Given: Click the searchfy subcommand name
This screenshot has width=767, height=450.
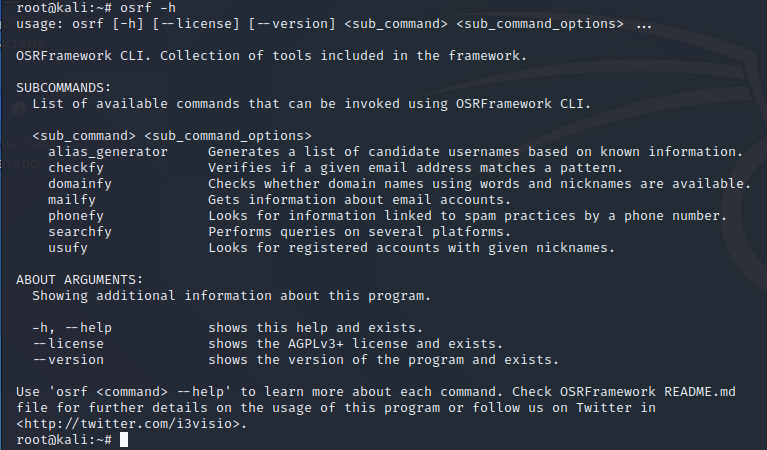Looking at the screenshot, I should tap(80, 232).
